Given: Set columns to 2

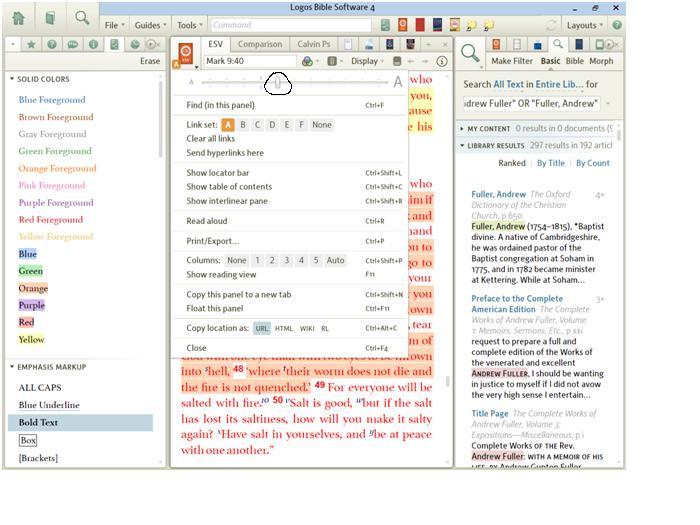Looking at the screenshot, I should tap(272, 260).
